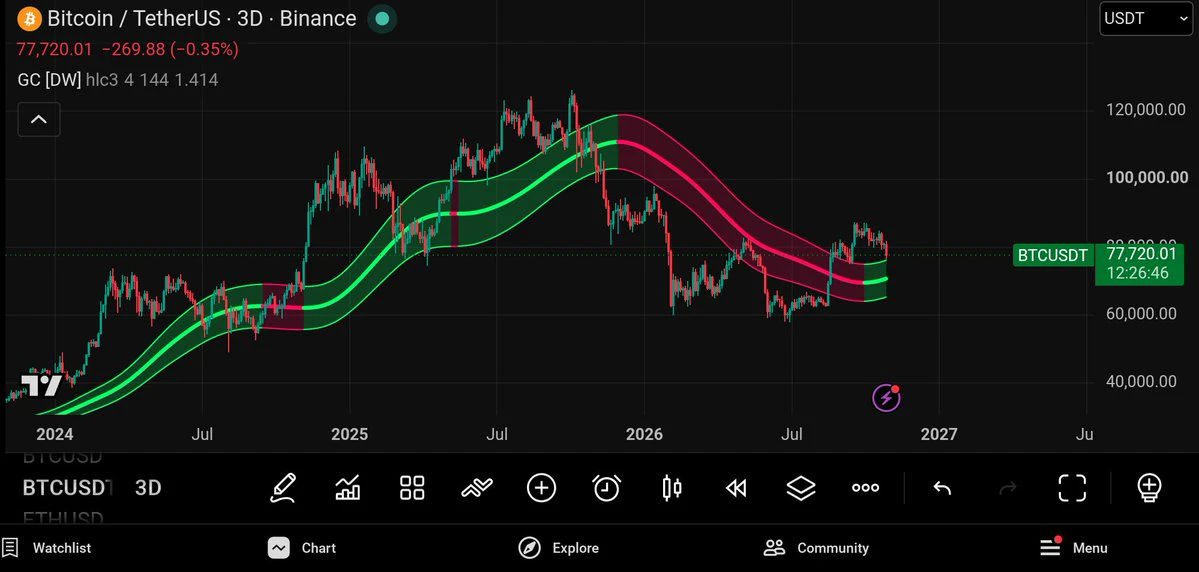This screenshot has width=1199, height=572.
Task: Click the Bitcoin symbol logo icon
Action: (x=29, y=18)
